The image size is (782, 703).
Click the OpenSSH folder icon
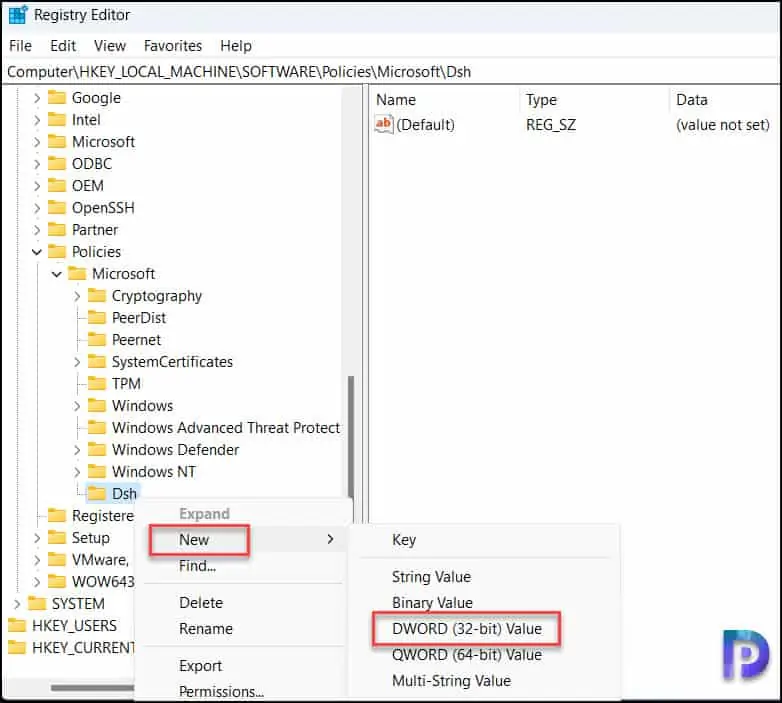point(57,207)
